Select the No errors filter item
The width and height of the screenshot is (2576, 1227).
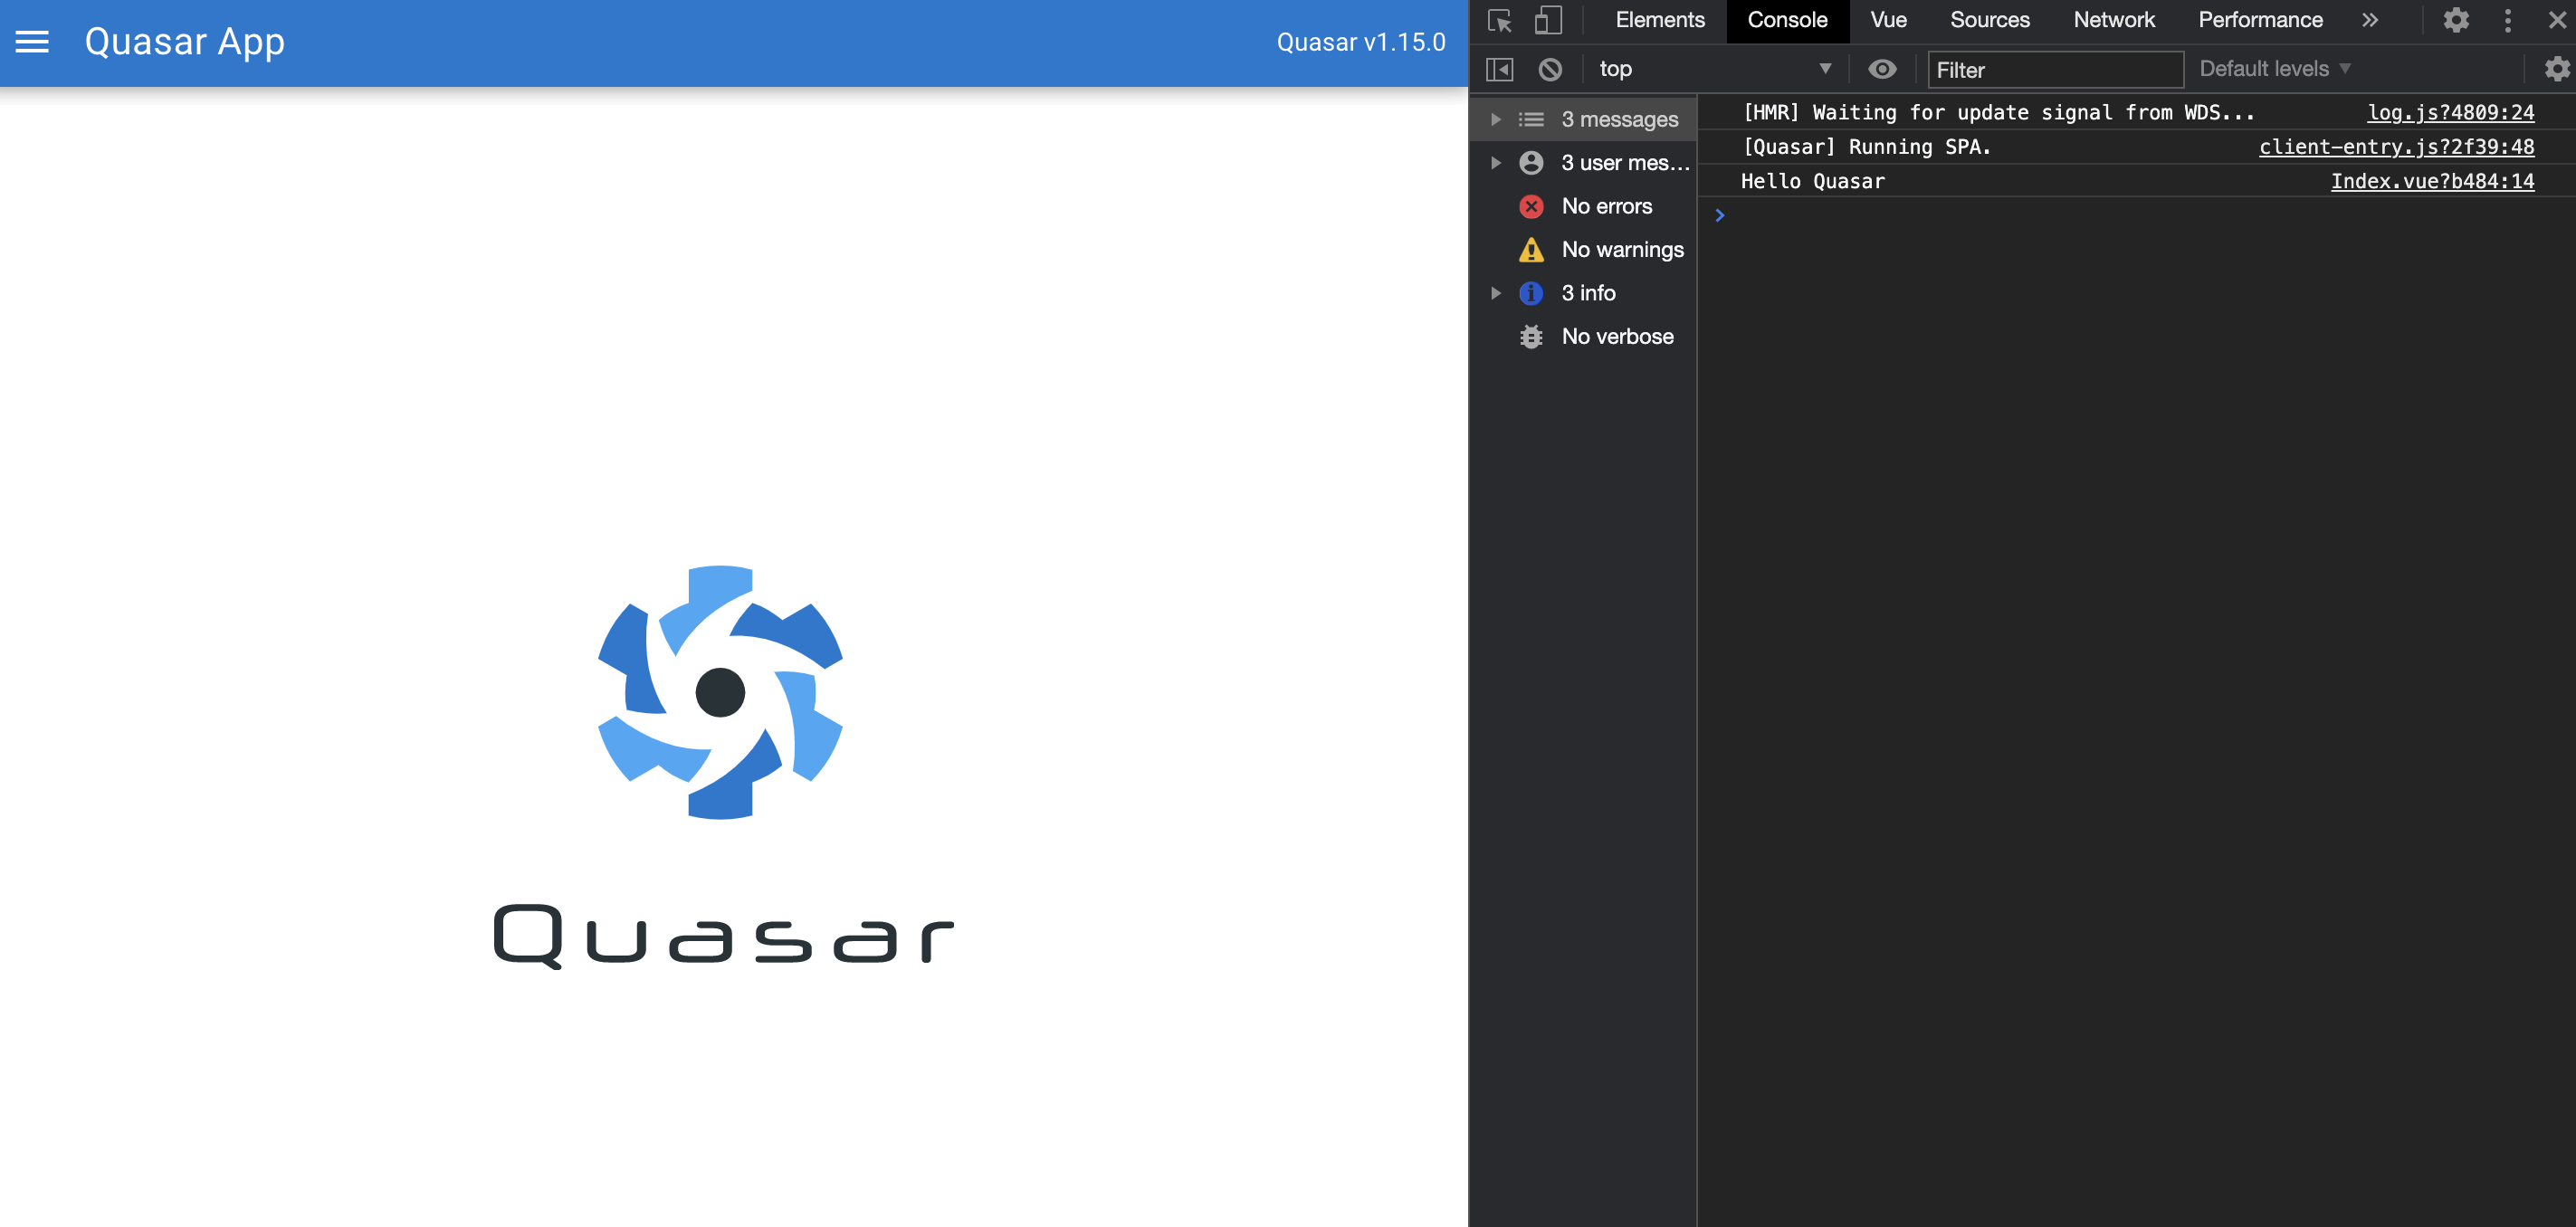coord(1606,206)
